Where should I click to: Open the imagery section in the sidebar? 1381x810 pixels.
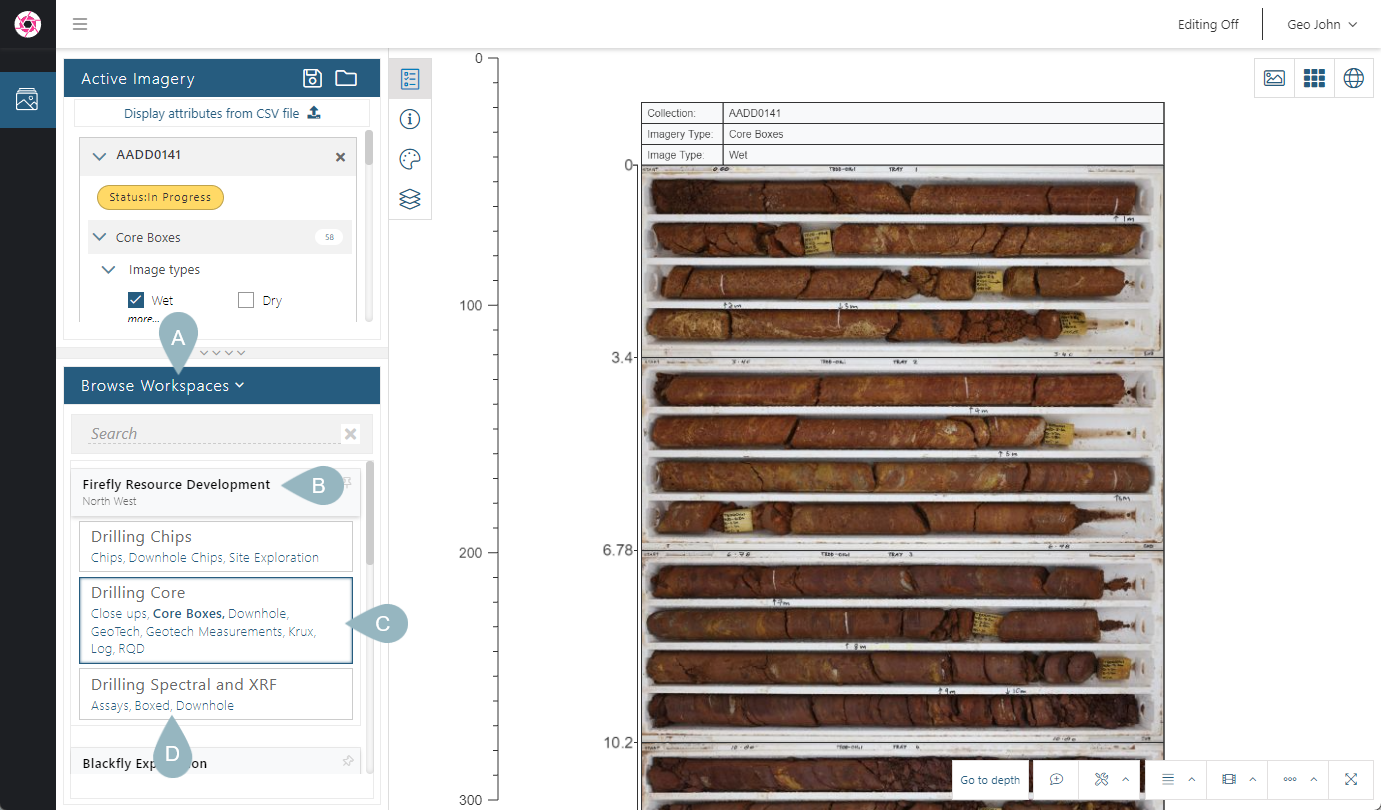coord(27,99)
